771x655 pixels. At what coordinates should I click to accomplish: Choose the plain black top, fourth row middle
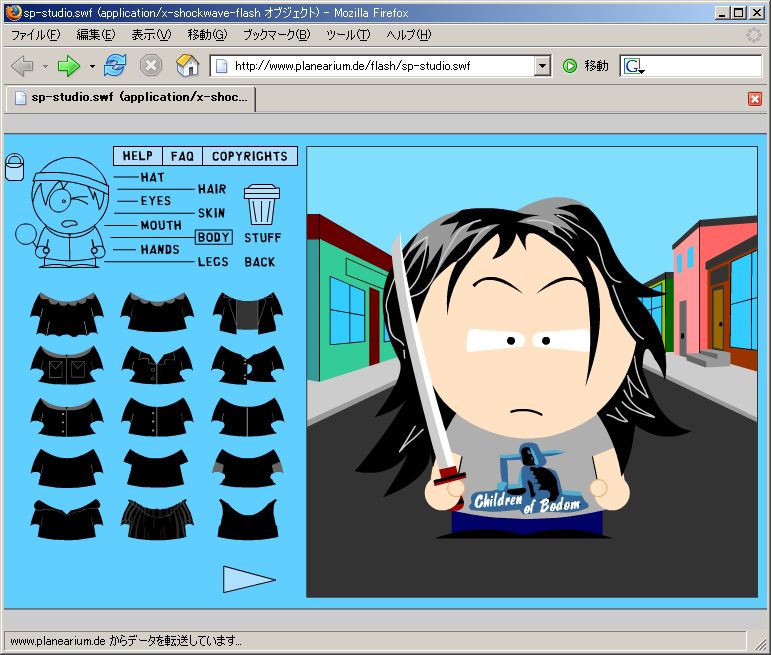[157, 468]
